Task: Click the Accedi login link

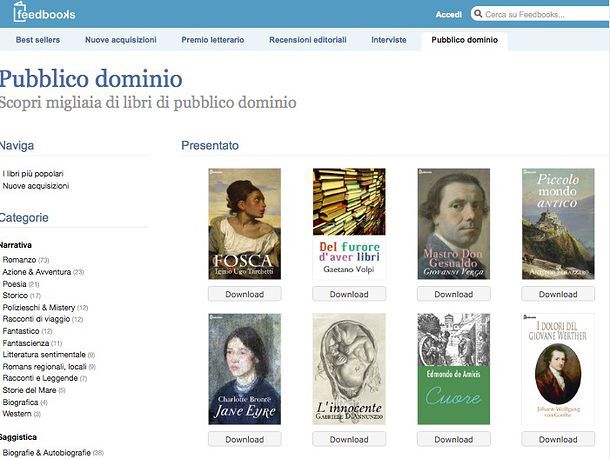Action: click(x=449, y=14)
